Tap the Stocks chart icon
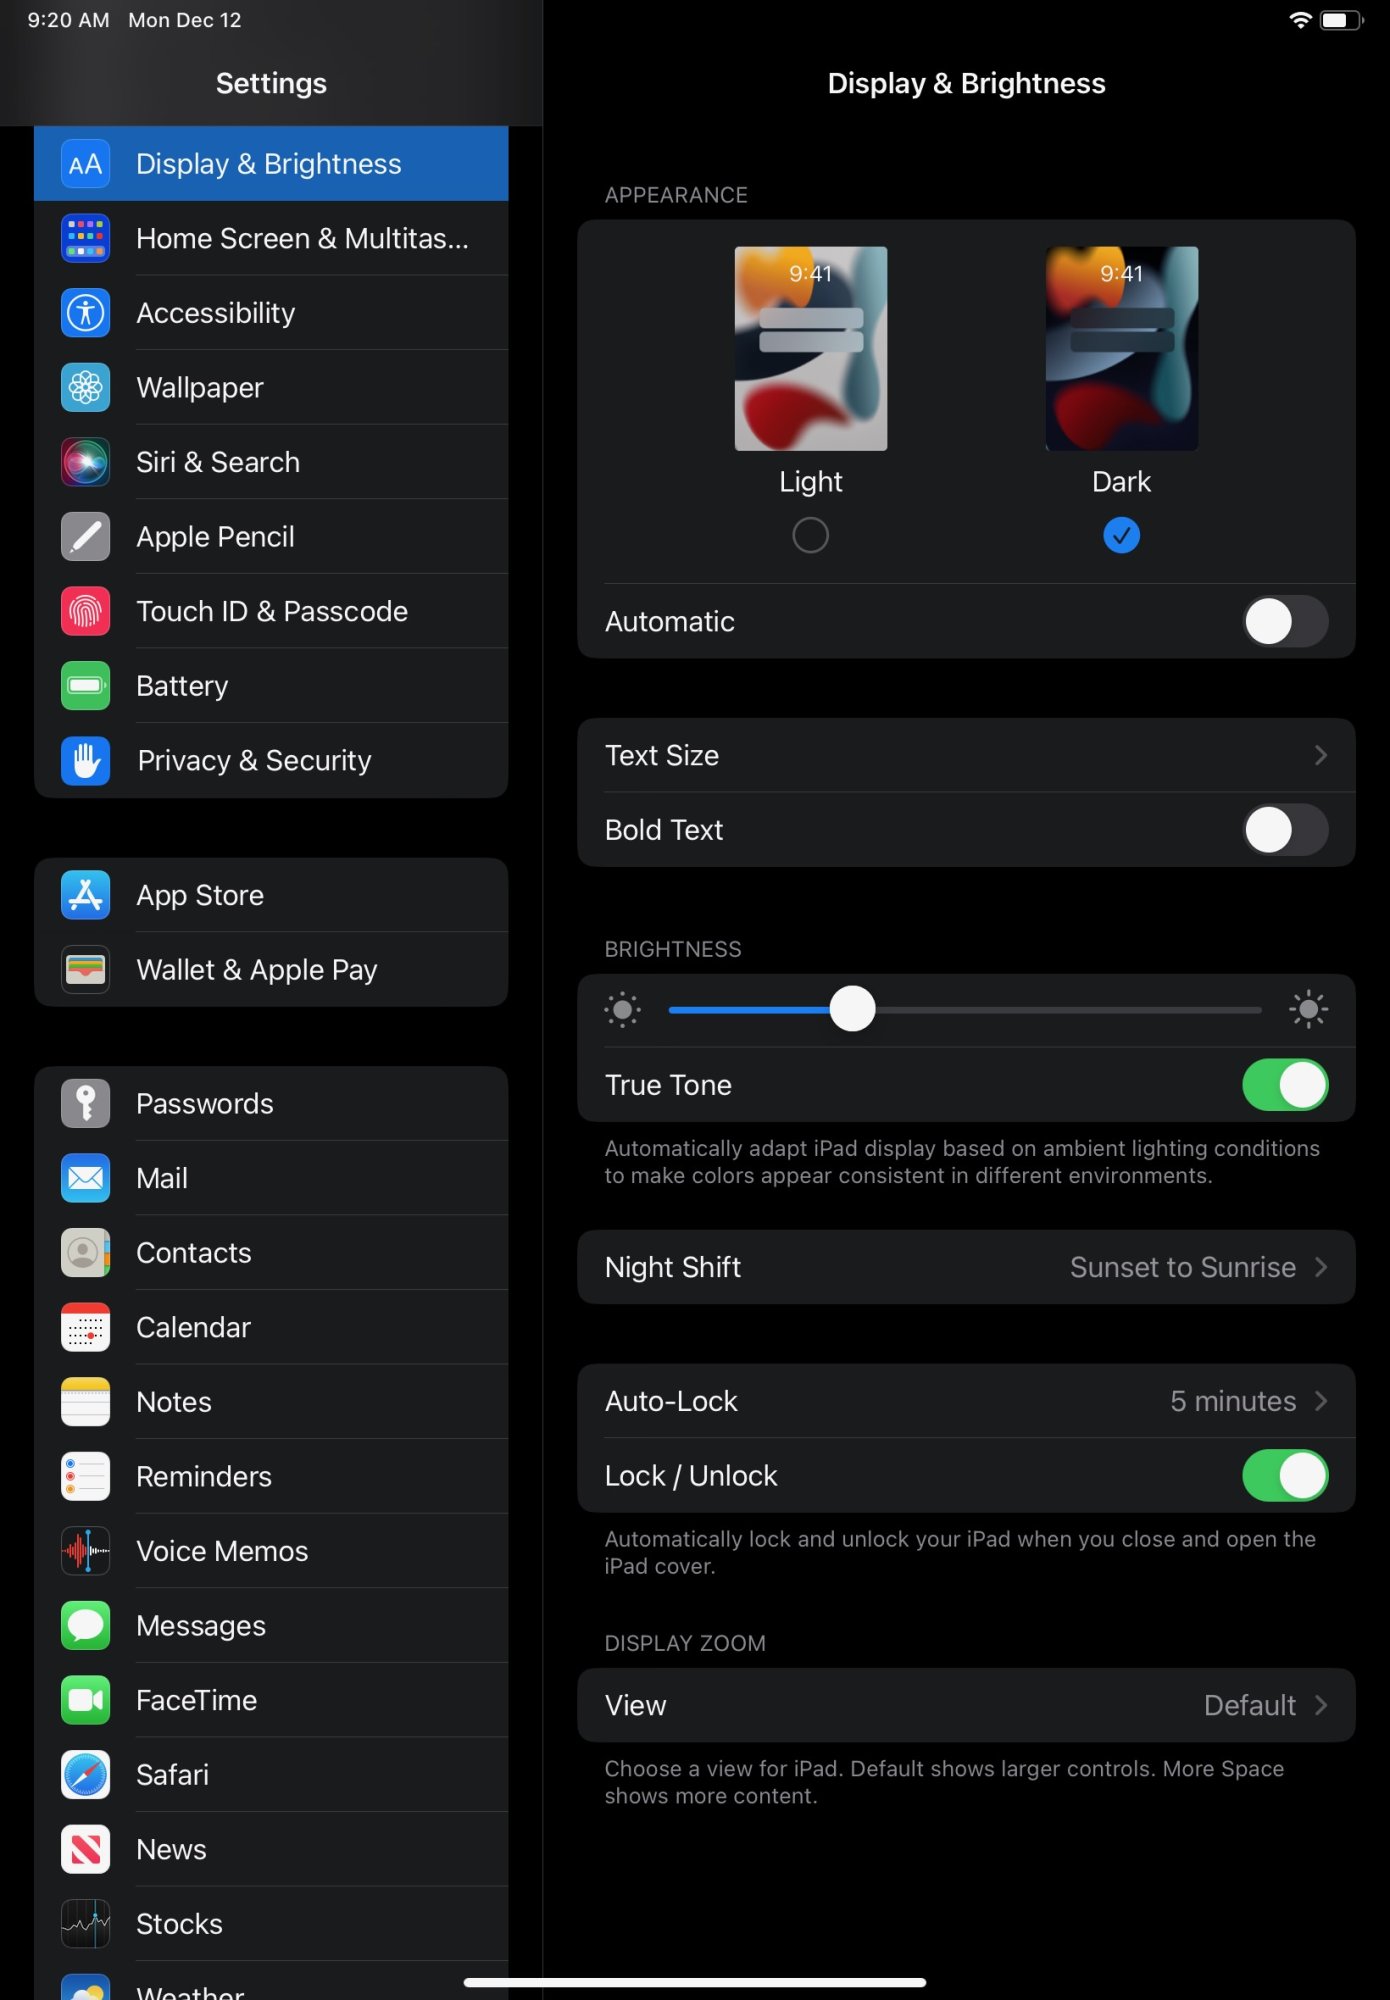Viewport: 1390px width, 2000px height. (85, 1924)
